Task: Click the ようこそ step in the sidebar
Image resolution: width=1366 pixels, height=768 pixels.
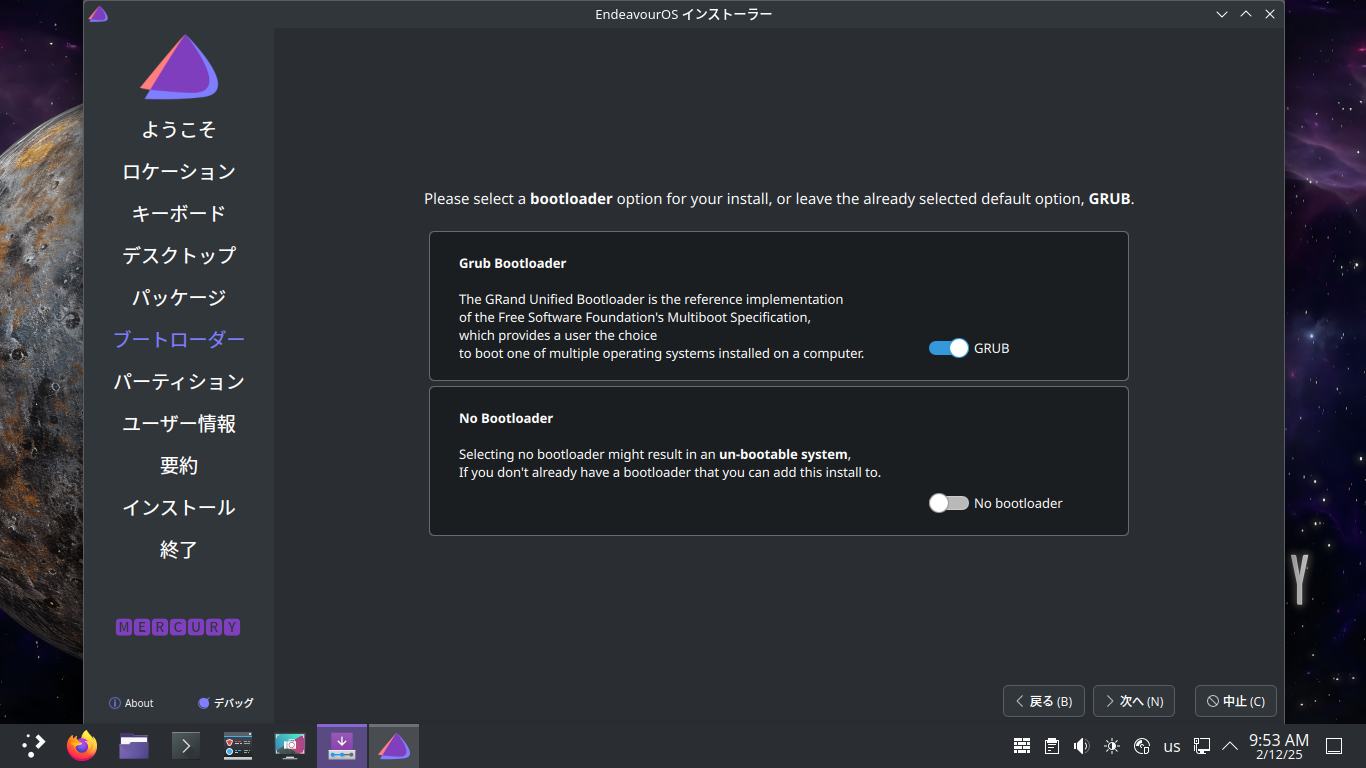Action: [x=179, y=129]
